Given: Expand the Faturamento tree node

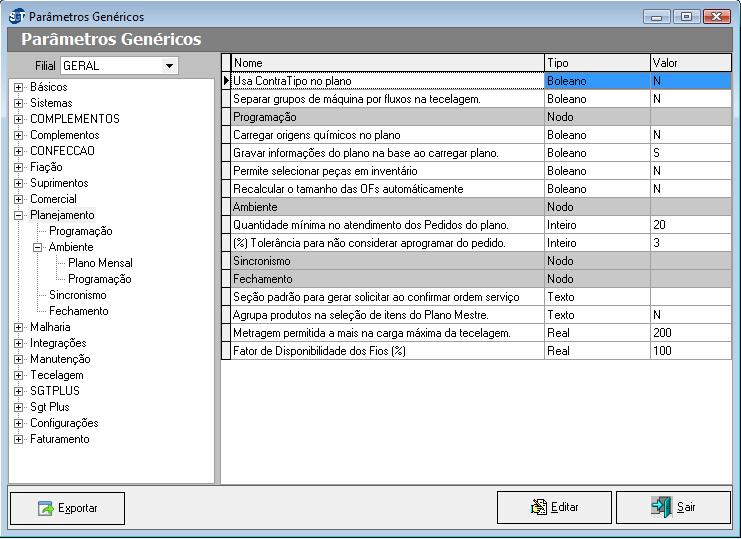Looking at the screenshot, I should click(19, 439).
